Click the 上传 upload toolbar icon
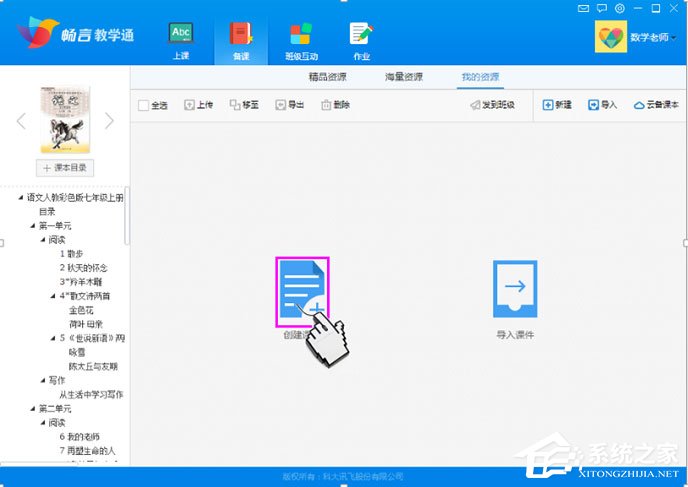This screenshot has height=487, width=688. pos(189,105)
